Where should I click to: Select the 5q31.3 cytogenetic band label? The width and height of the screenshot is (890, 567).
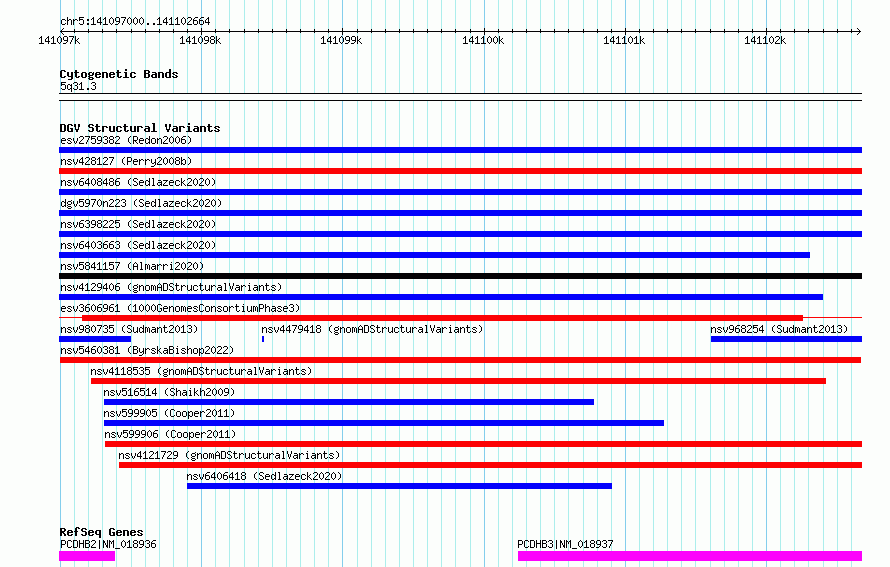[x=78, y=86]
